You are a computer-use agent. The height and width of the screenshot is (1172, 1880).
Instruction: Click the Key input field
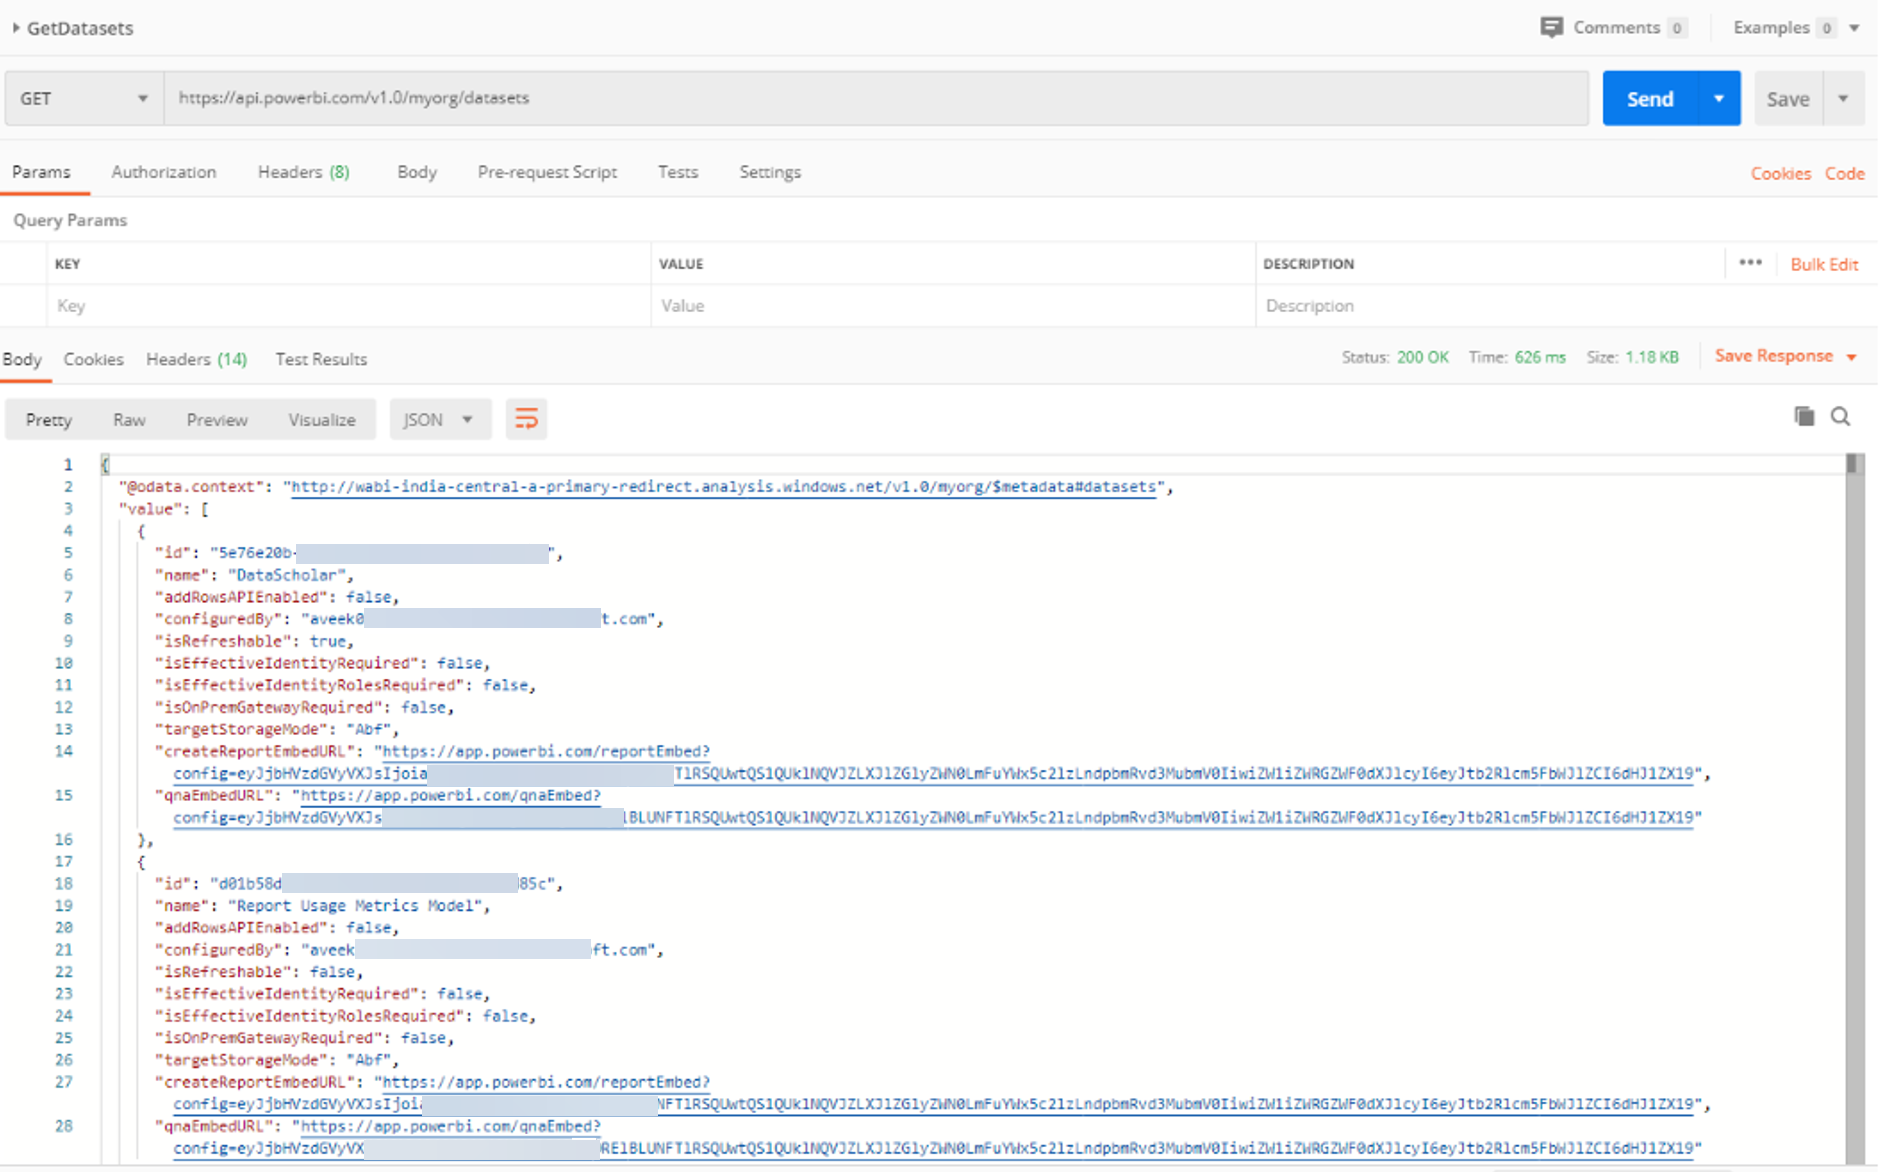[x=348, y=306]
